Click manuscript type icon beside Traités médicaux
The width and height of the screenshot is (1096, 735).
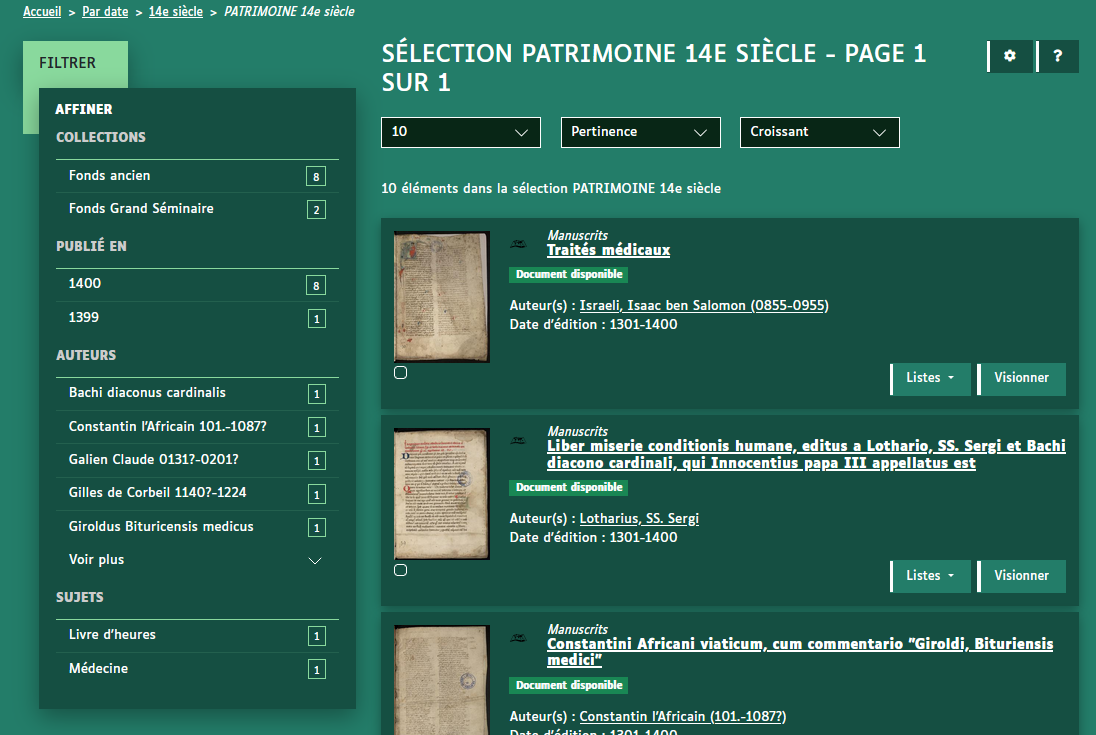(x=519, y=244)
